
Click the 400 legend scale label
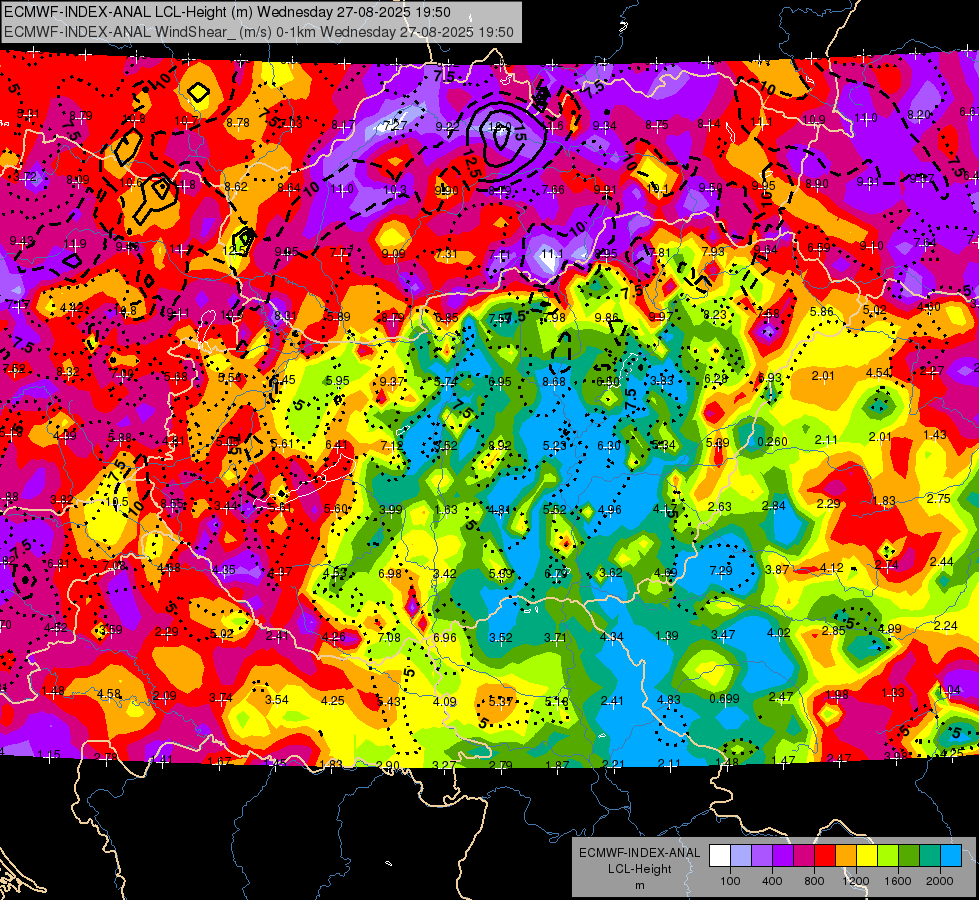tap(772, 881)
